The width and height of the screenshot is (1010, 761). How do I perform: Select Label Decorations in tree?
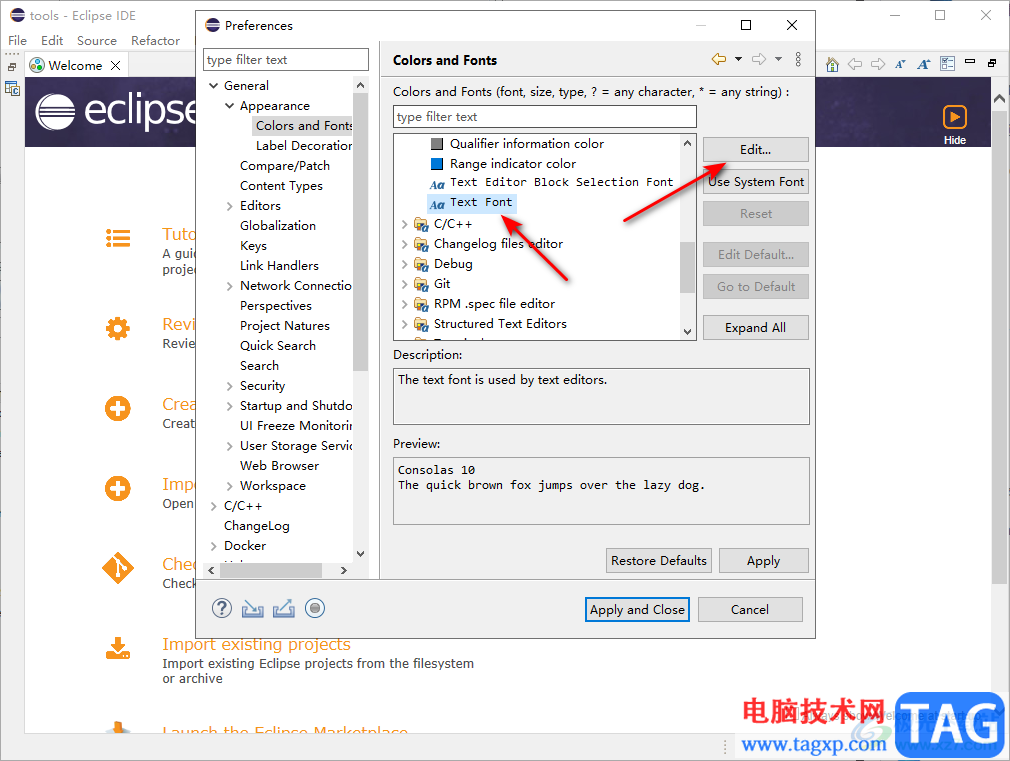click(303, 146)
